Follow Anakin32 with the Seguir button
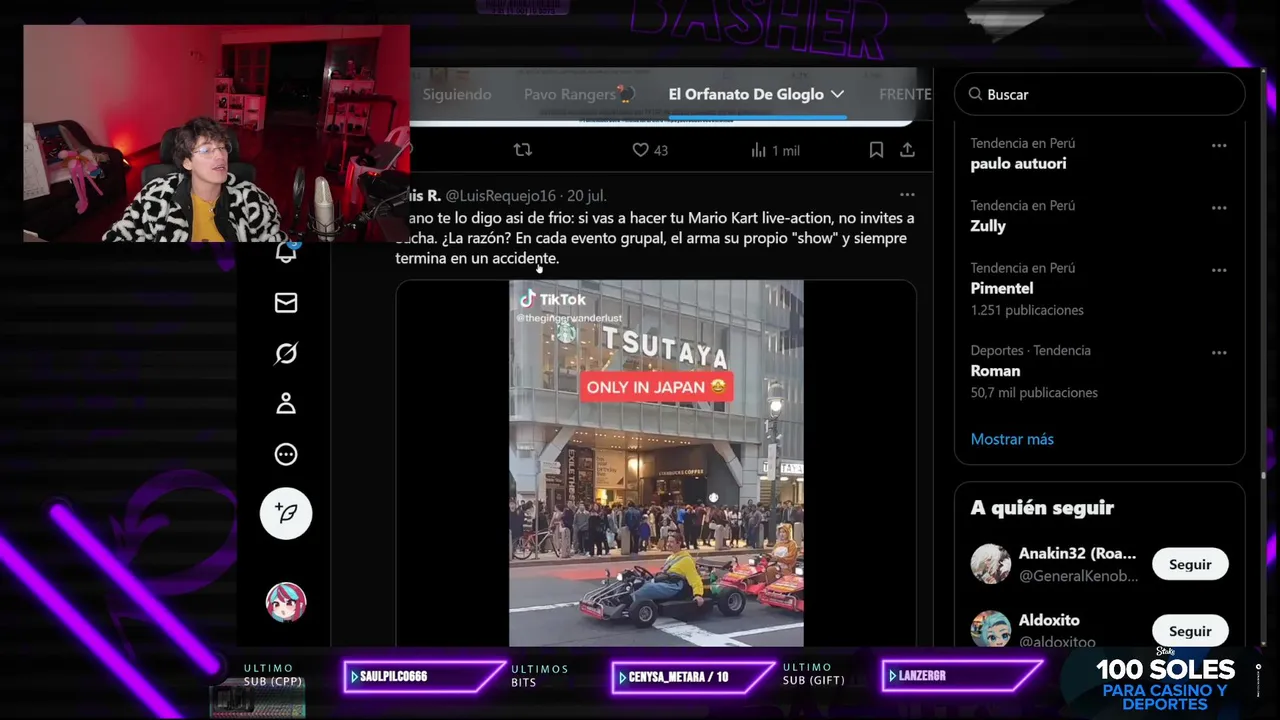Screen dimensions: 1280x720 point(1190,564)
